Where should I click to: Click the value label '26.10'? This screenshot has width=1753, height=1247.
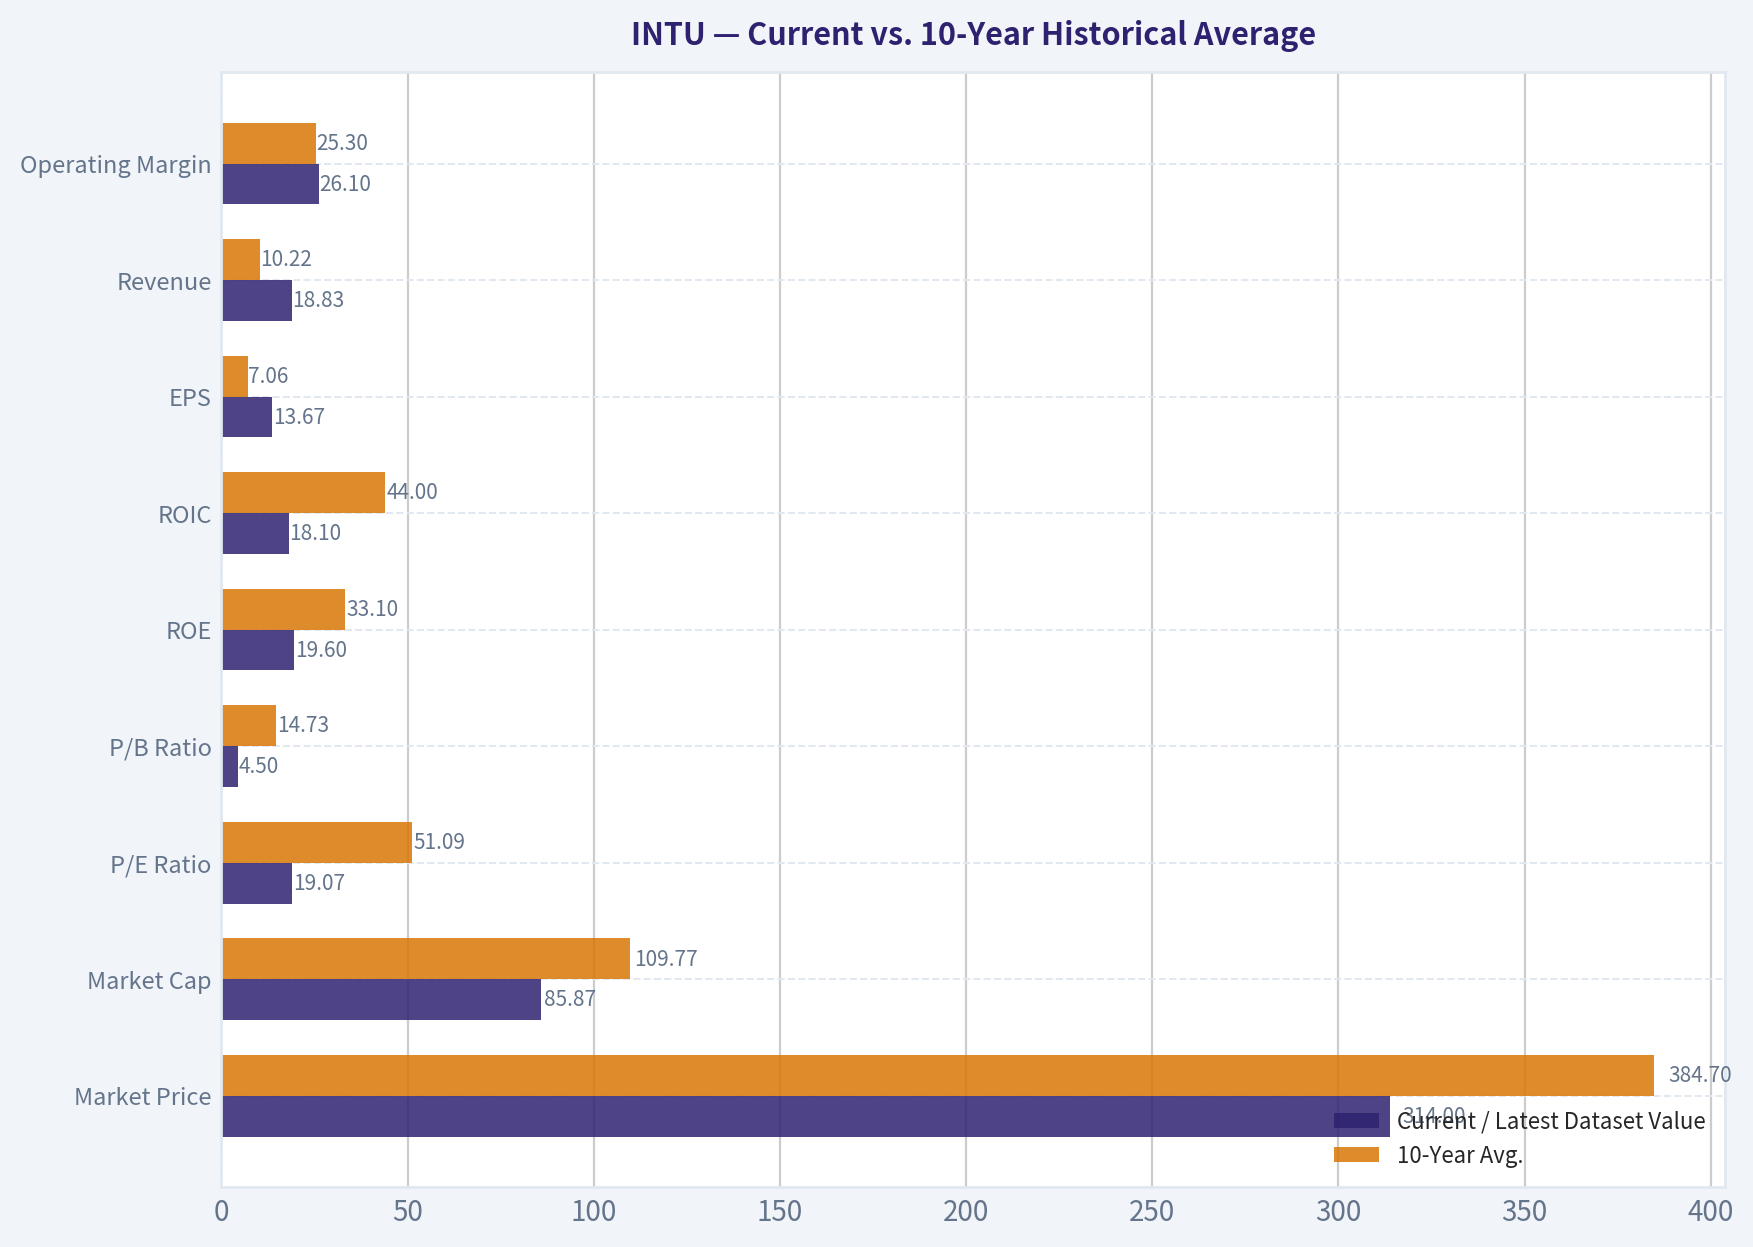346,184
